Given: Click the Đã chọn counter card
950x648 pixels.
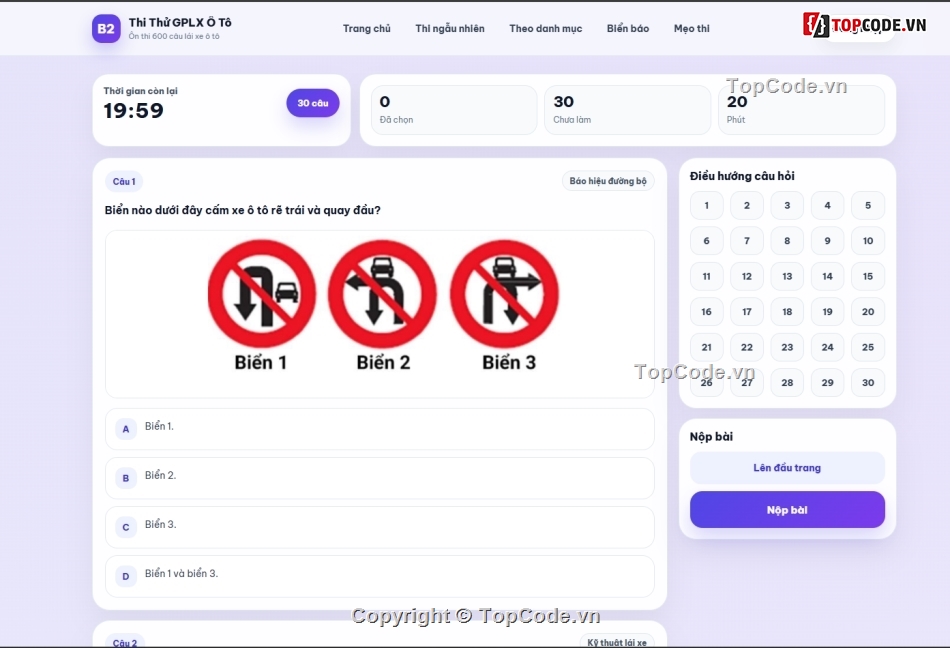Looking at the screenshot, I should 454,110.
